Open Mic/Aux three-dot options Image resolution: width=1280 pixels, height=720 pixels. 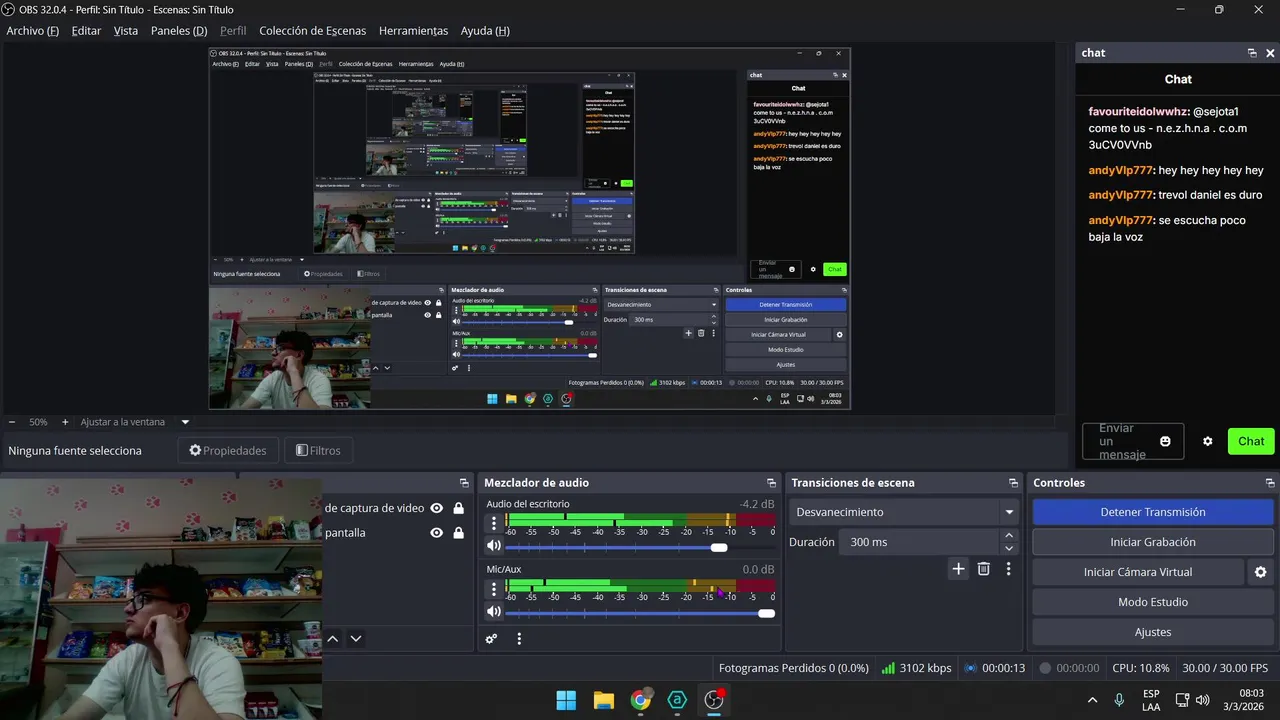click(x=493, y=589)
